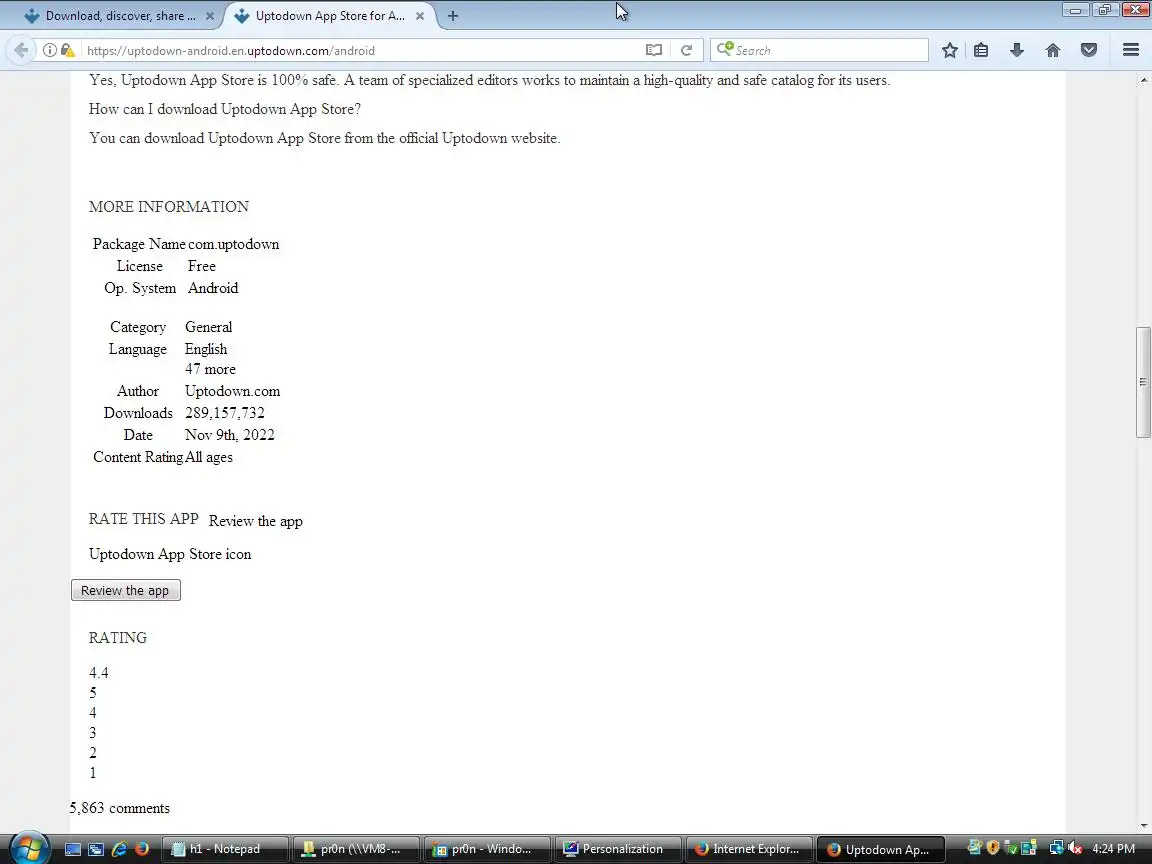
Task: Click the 'General' category link
Action: 209,327
